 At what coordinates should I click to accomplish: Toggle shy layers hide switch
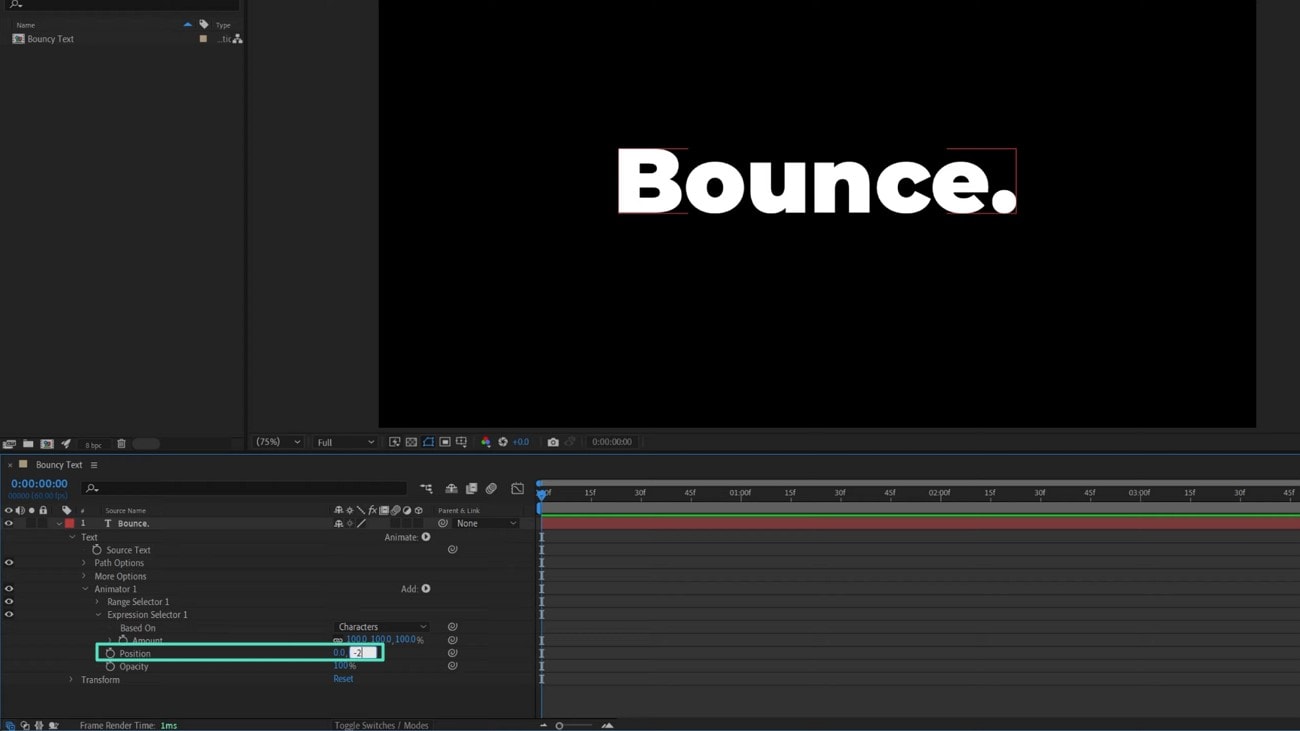pos(451,489)
